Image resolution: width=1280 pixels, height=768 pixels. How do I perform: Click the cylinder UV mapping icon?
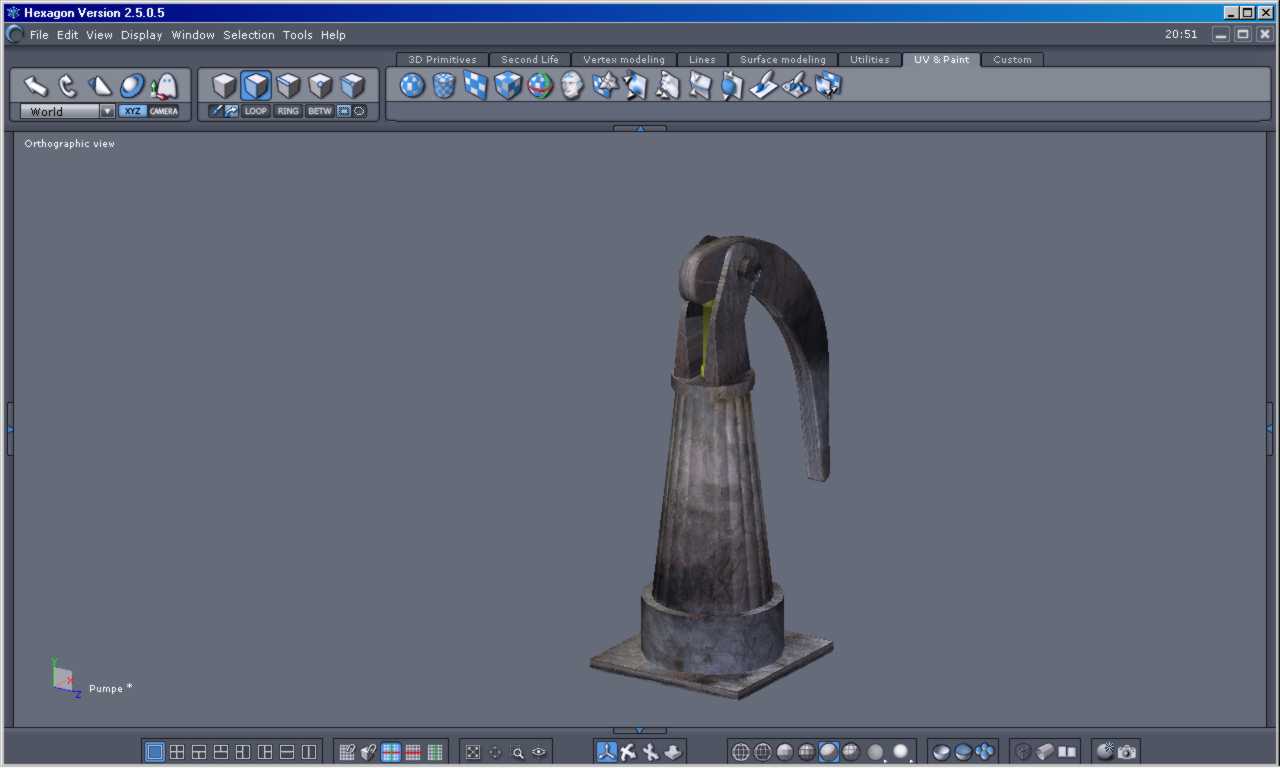[444, 86]
